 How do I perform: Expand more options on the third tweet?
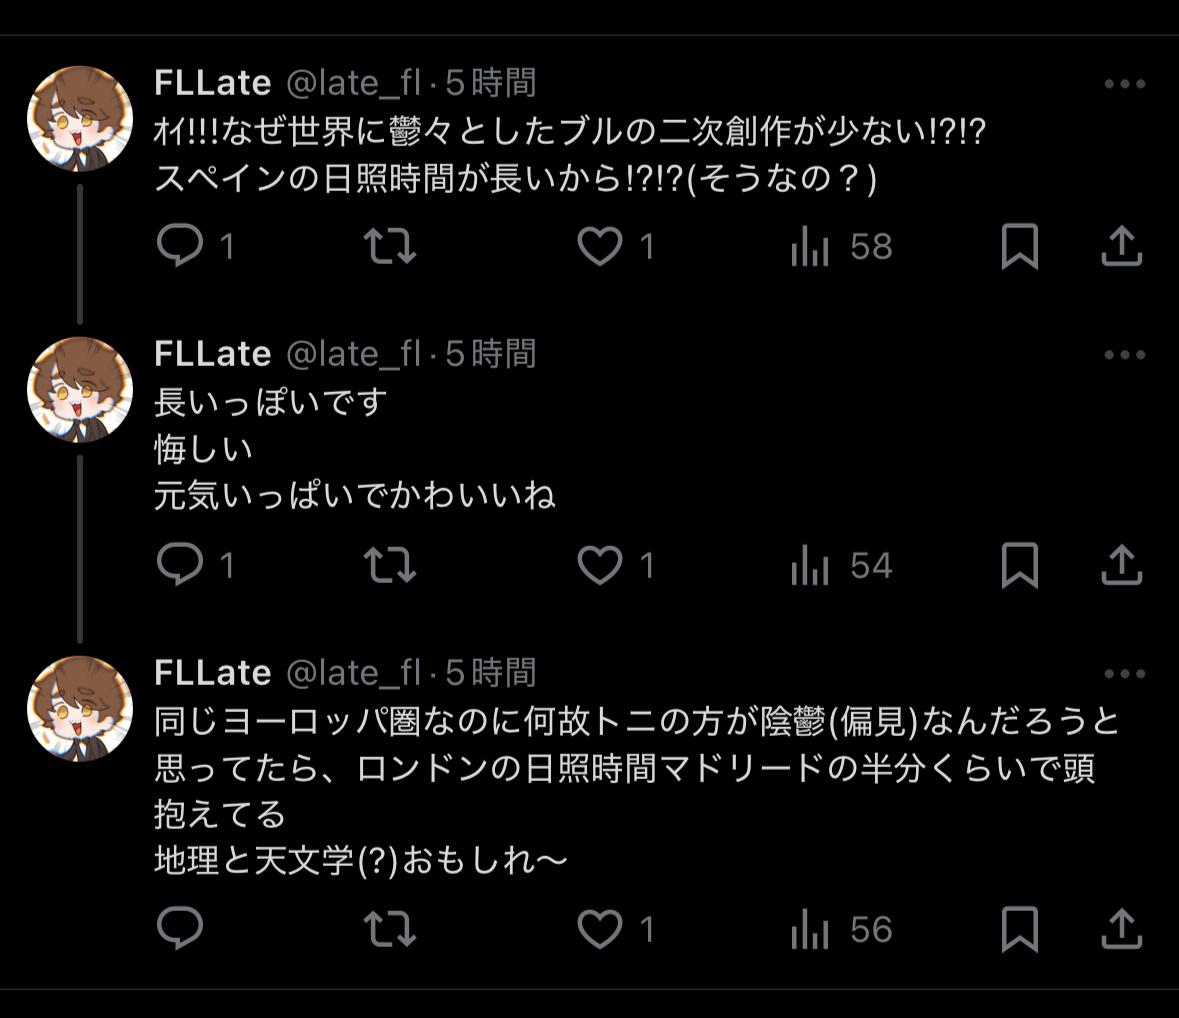point(1124,673)
